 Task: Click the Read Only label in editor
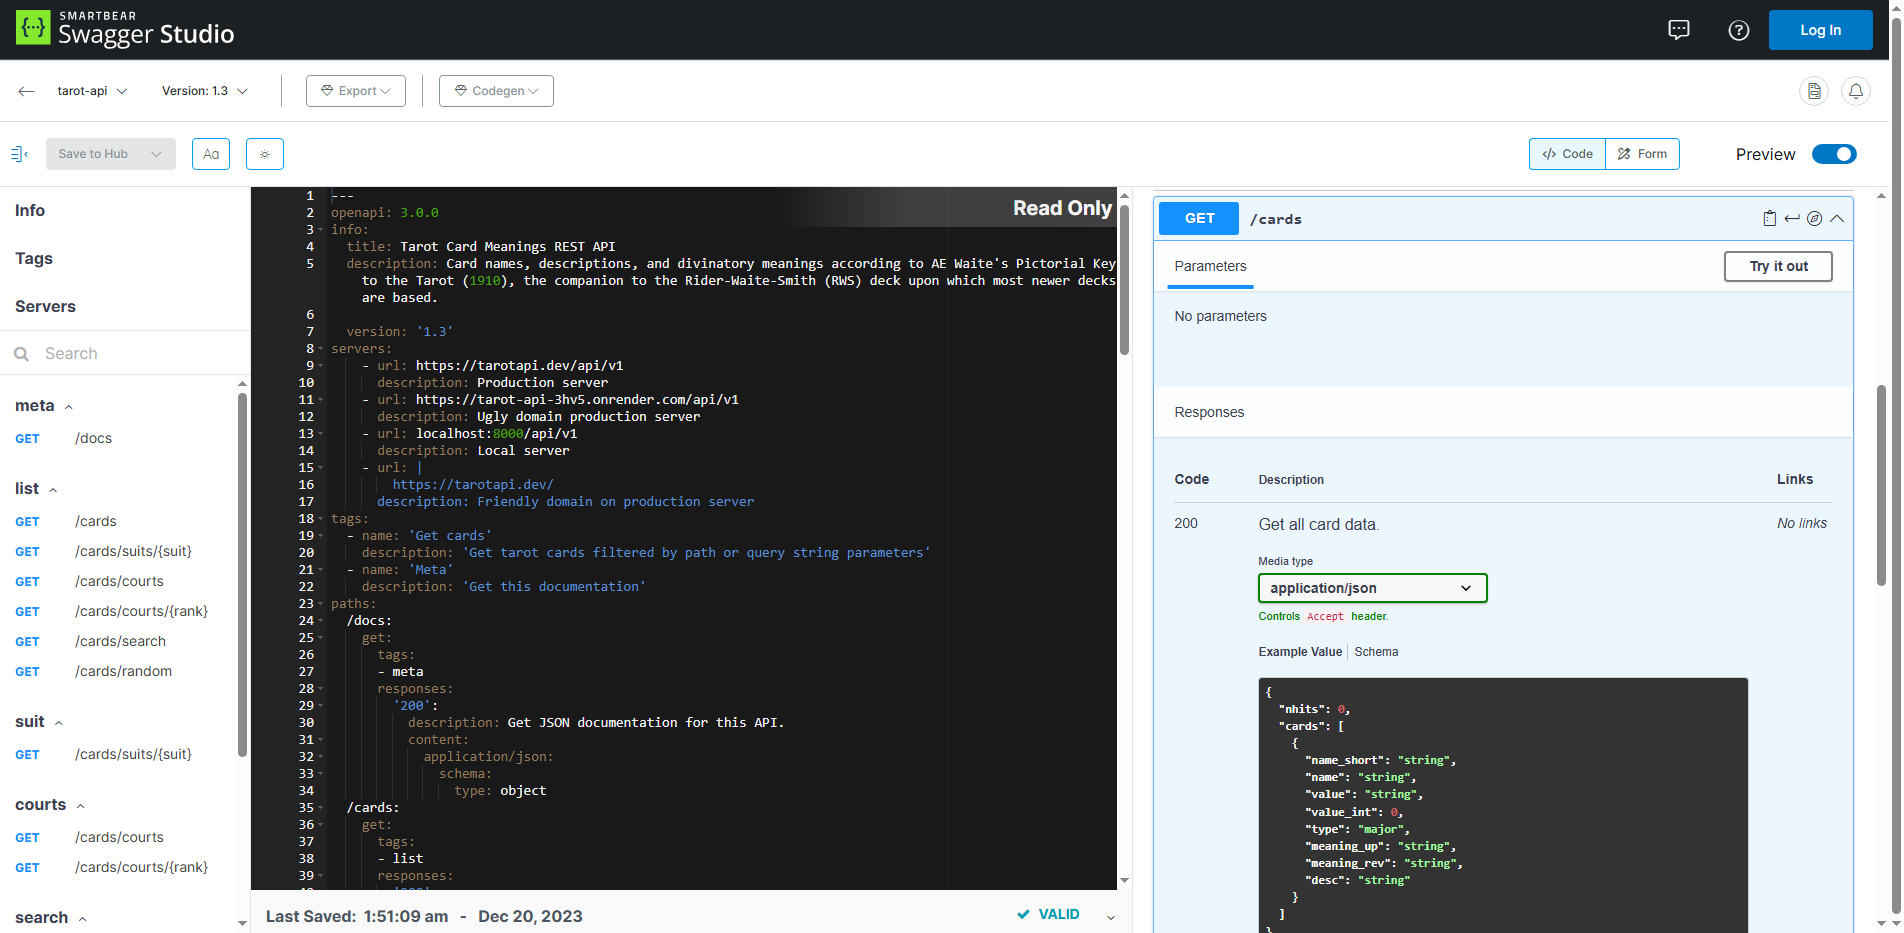pyautogui.click(x=1062, y=208)
